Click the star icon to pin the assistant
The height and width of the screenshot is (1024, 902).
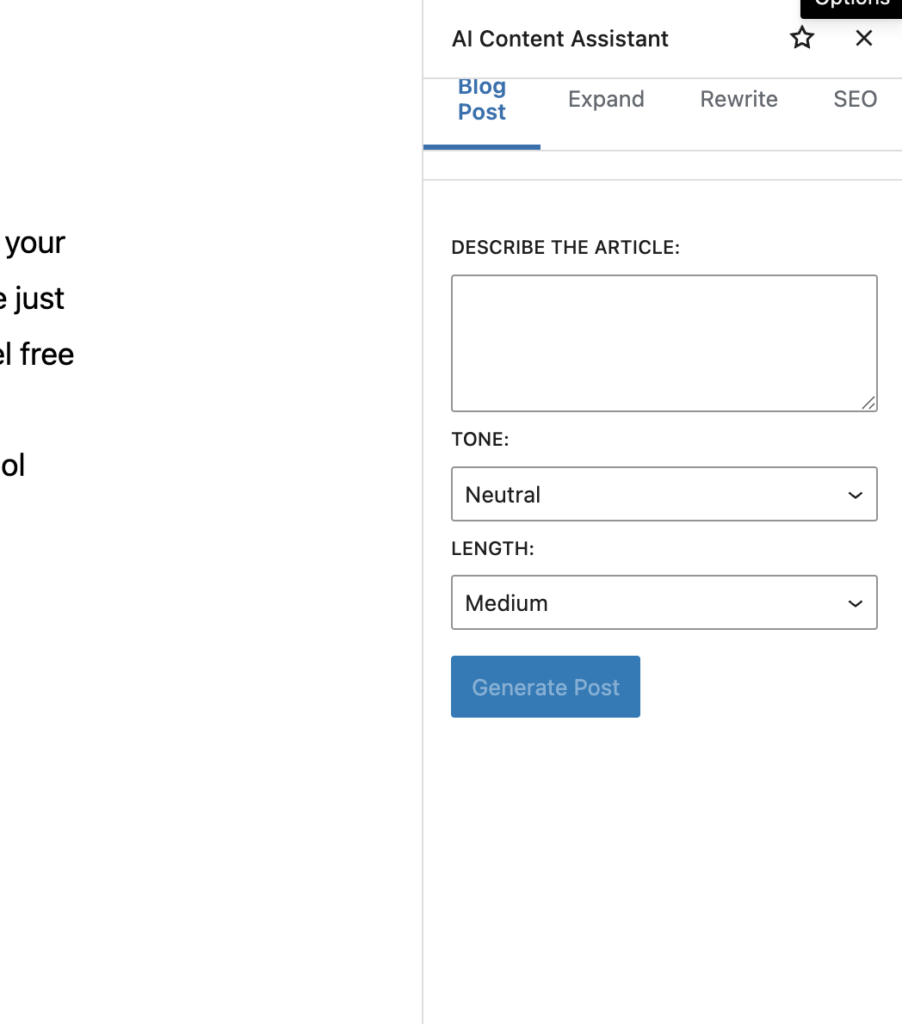click(x=802, y=39)
